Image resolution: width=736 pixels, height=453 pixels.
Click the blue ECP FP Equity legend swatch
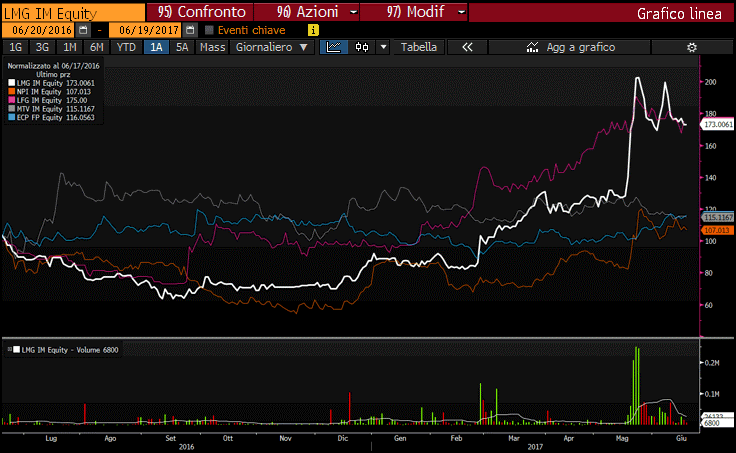pyautogui.click(x=11, y=117)
